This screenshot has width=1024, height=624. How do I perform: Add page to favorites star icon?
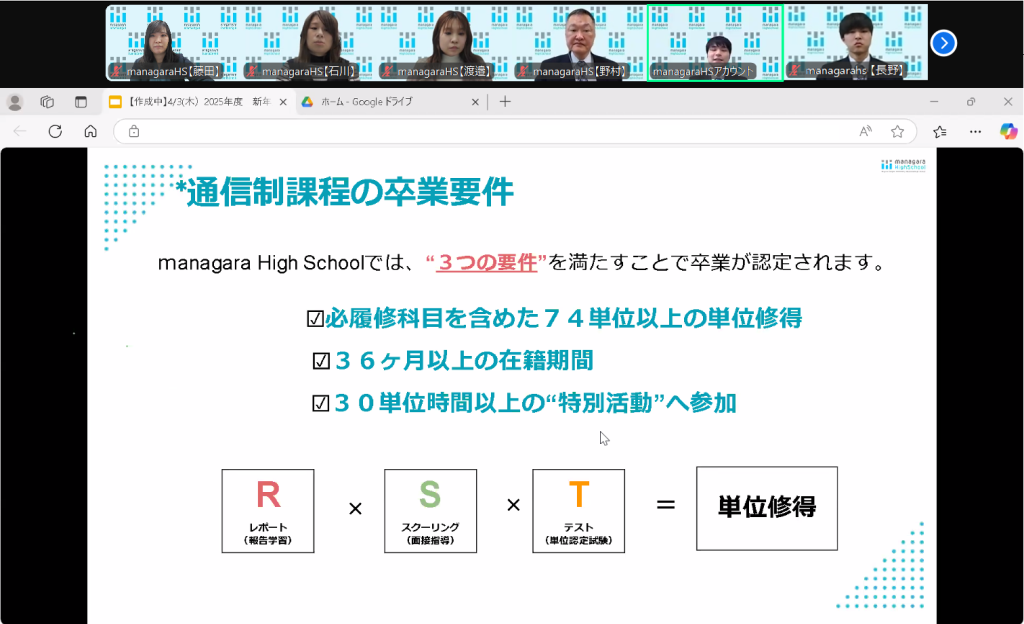[x=897, y=131]
